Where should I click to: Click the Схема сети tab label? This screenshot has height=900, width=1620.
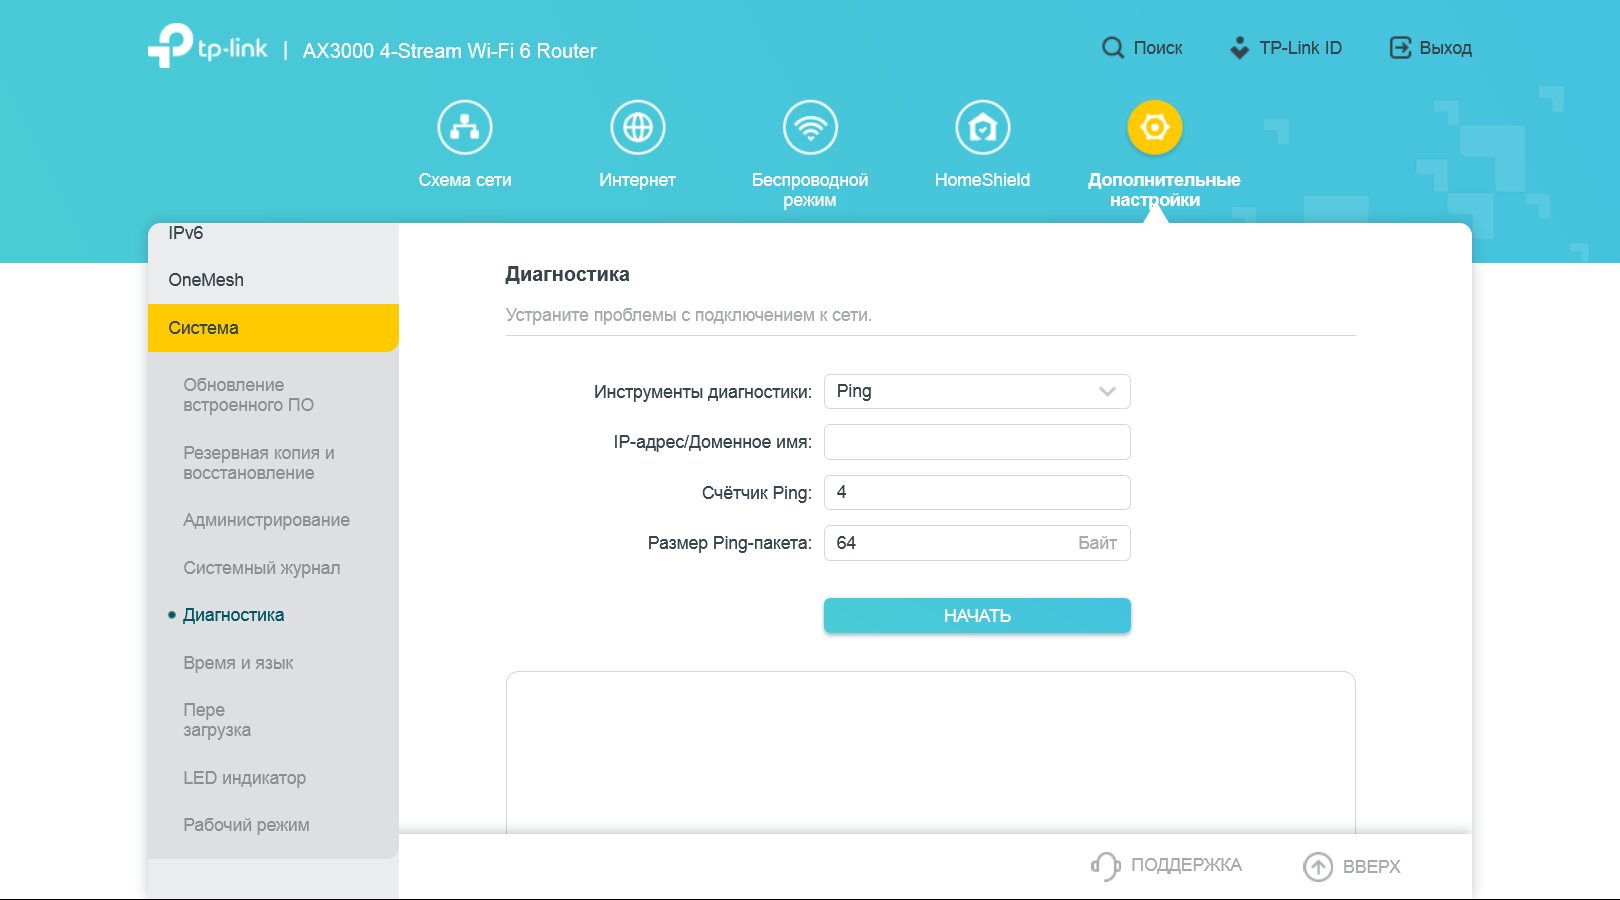click(x=465, y=180)
